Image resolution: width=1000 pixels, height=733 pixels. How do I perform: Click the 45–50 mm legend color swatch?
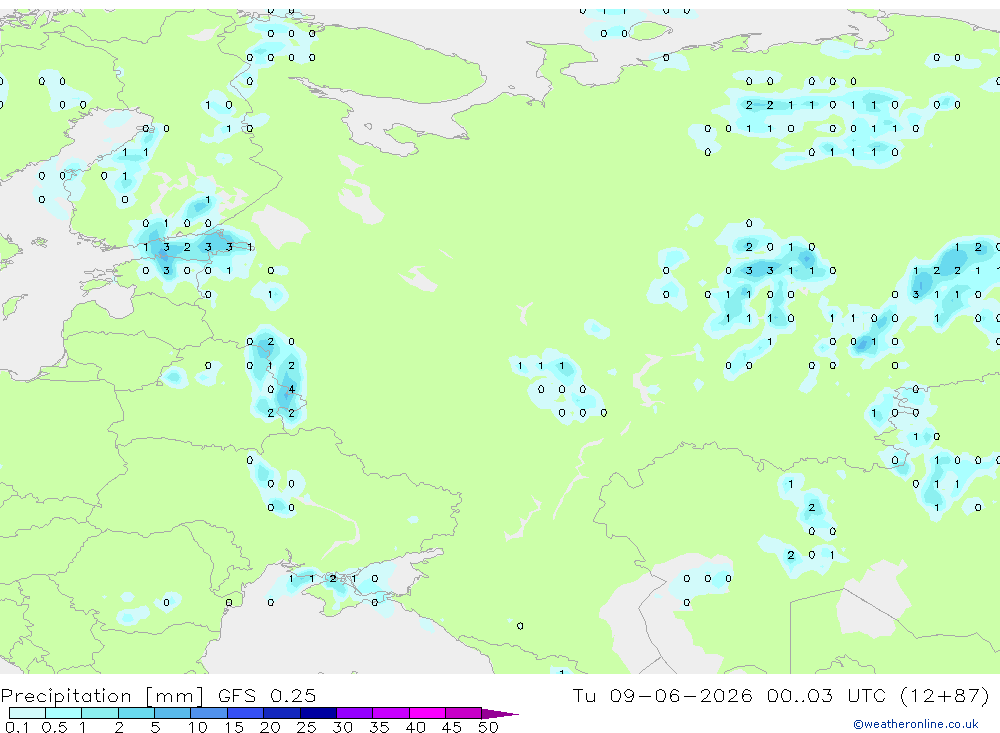click(464, 713)
